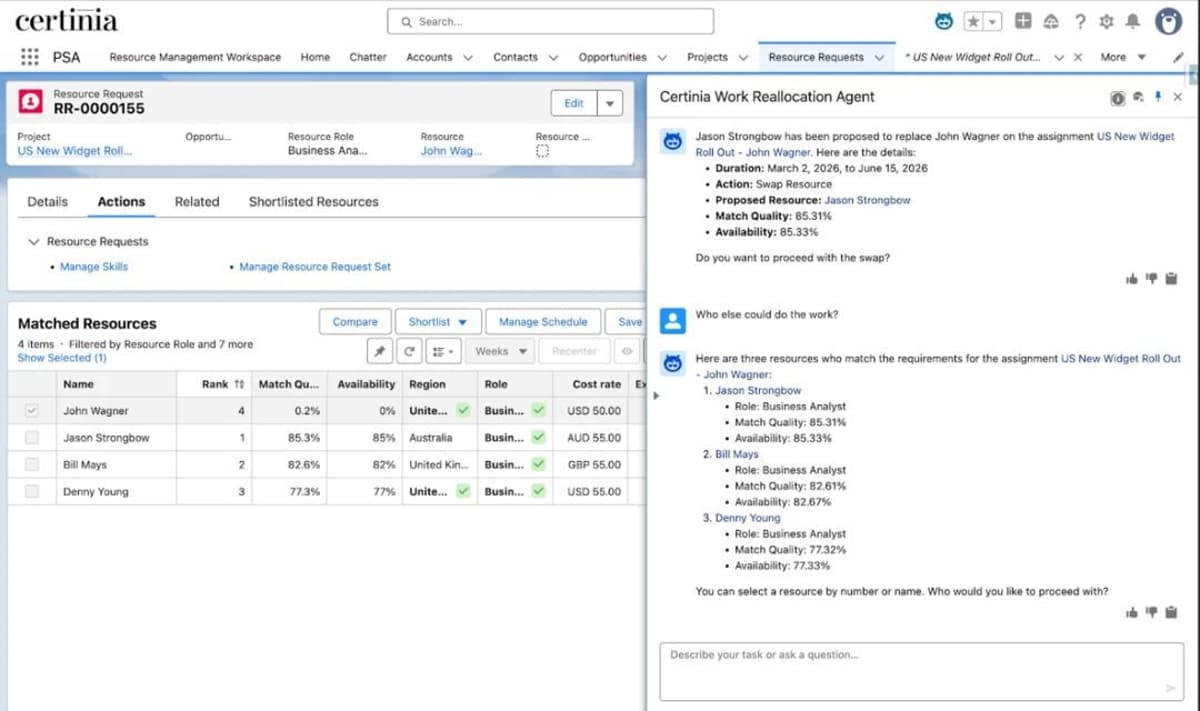Open the Shortlist dropdown arrow

click(x=464, y=321)
